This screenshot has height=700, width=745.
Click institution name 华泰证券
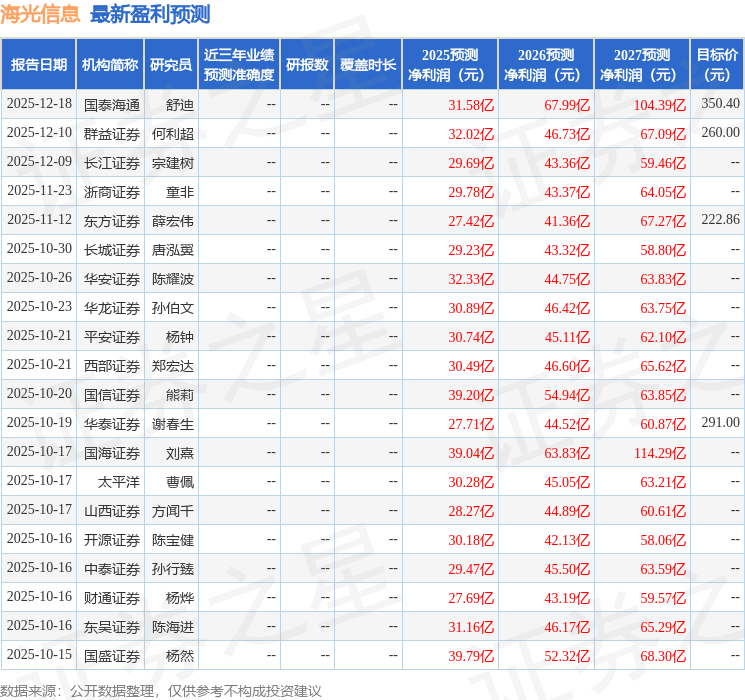point(112,424)
